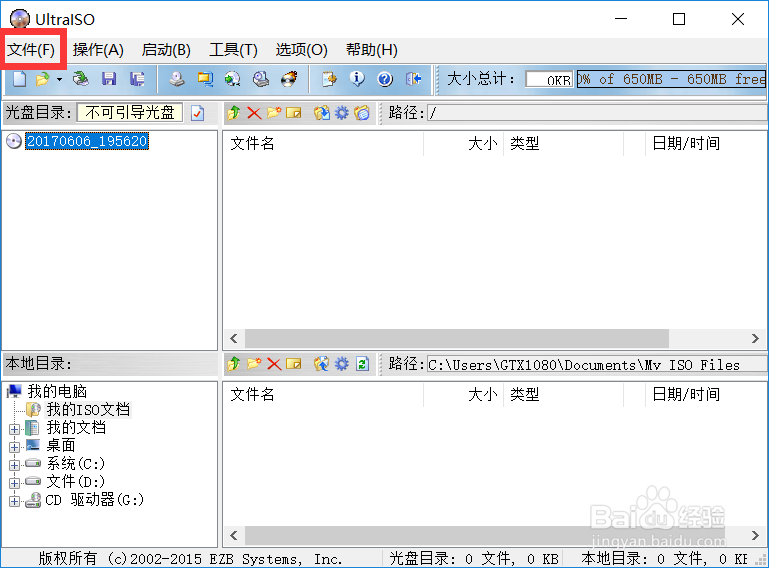Expand the 文件(D:) drive node

15,483
